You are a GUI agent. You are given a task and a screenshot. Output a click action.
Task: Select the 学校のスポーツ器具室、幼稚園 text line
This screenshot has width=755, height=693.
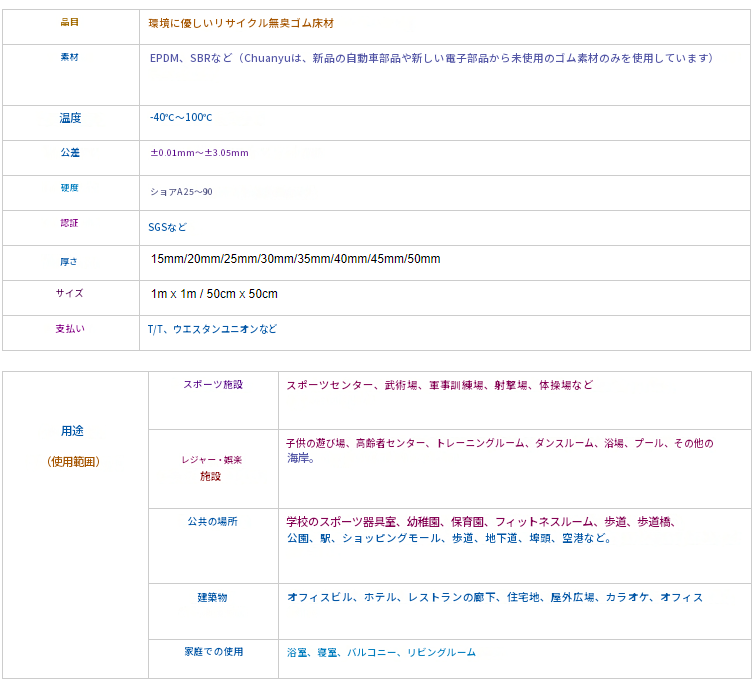481,522
